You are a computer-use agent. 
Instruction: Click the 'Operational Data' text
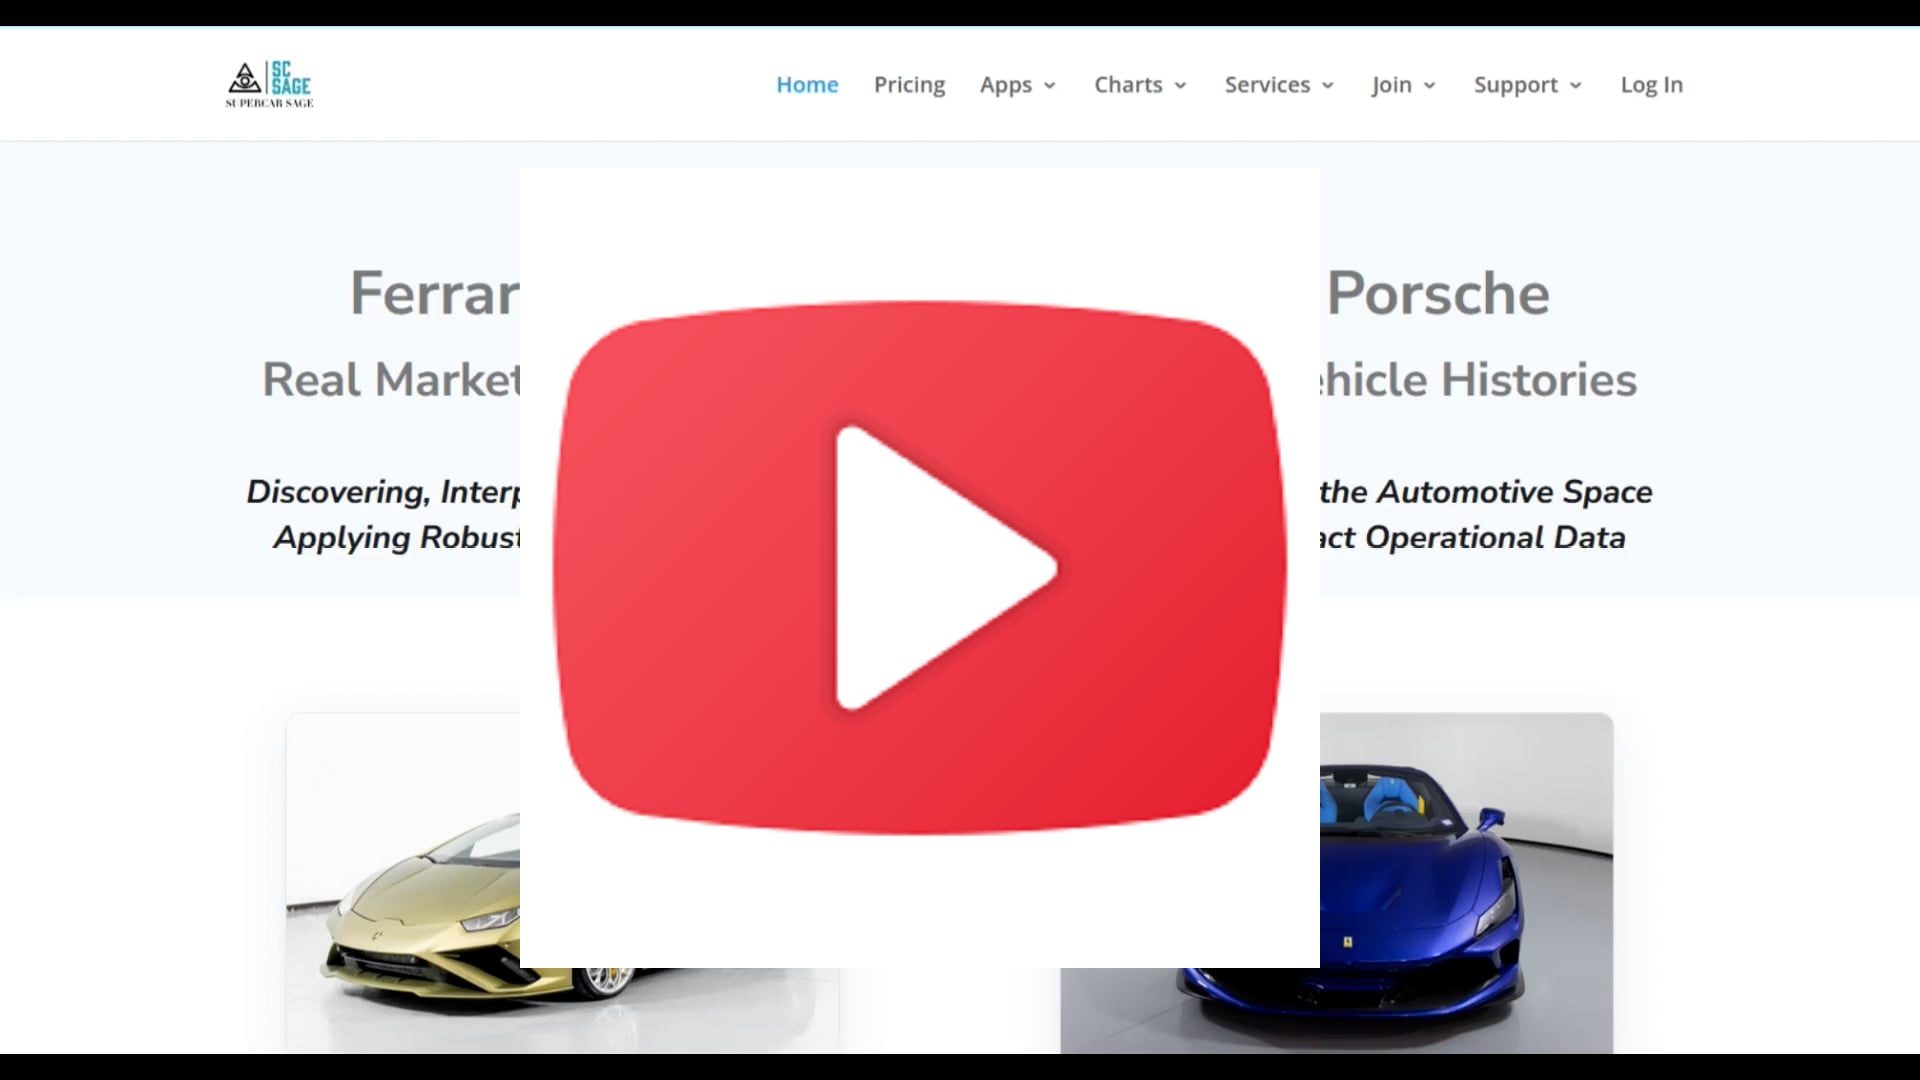point(1495,537)
